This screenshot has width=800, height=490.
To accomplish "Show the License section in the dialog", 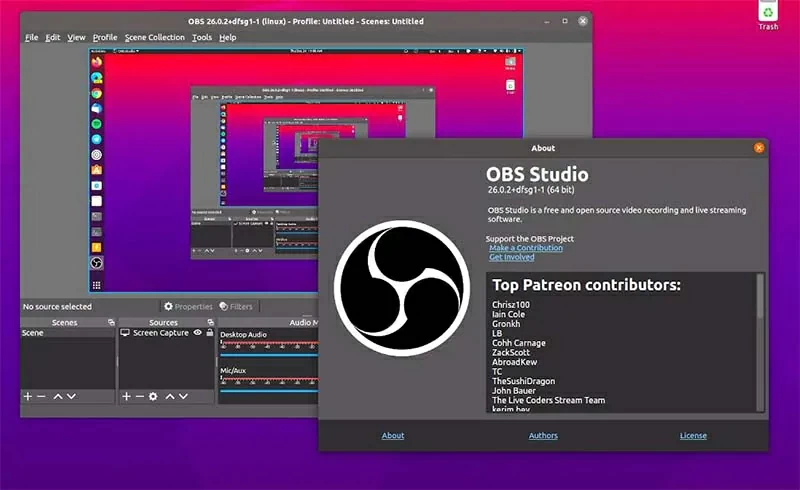I will (x=693, y=435).
